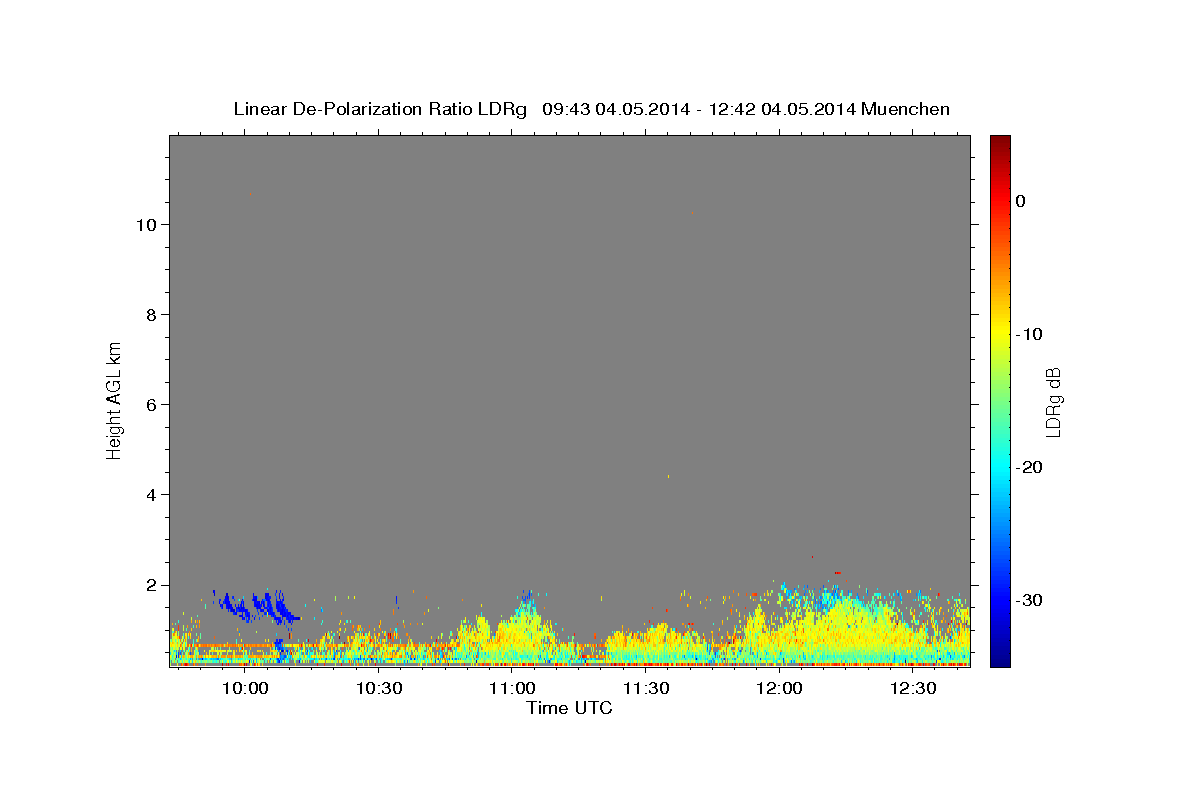Click the height tick label 6
This screenshot has width=1200, height=800.
tap(151, 405)
